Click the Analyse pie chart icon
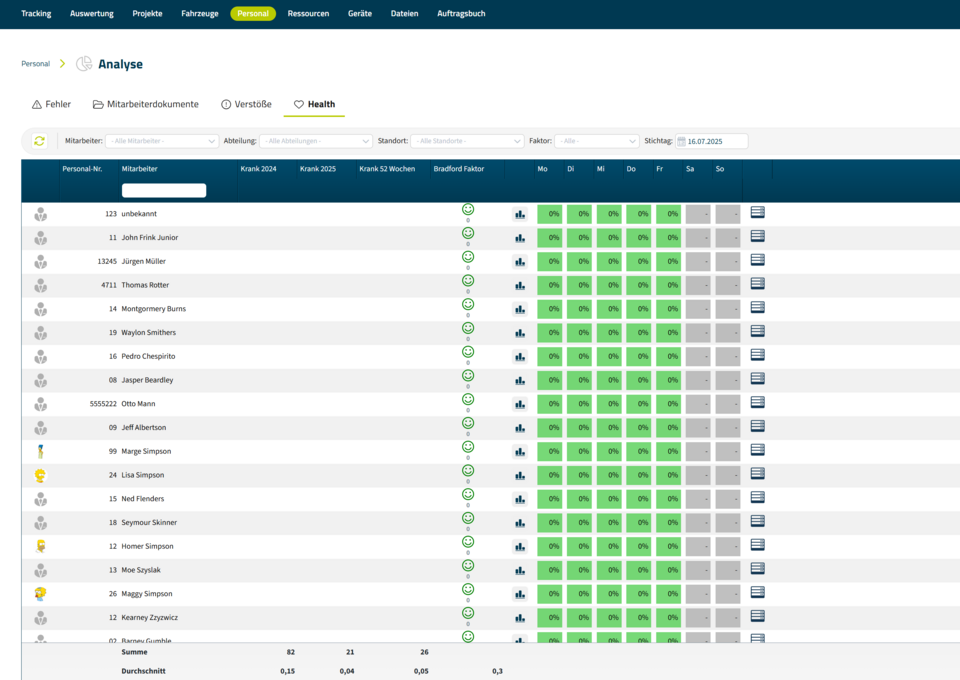960x680 pixels. coord(84,64)
